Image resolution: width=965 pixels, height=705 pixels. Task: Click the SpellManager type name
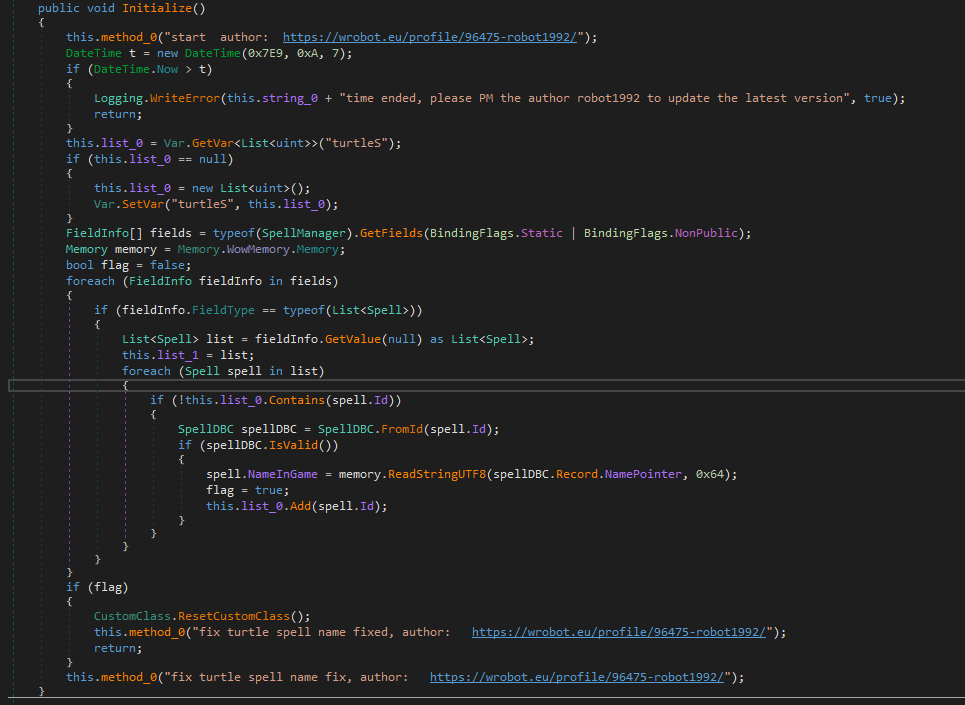[304, 233]
